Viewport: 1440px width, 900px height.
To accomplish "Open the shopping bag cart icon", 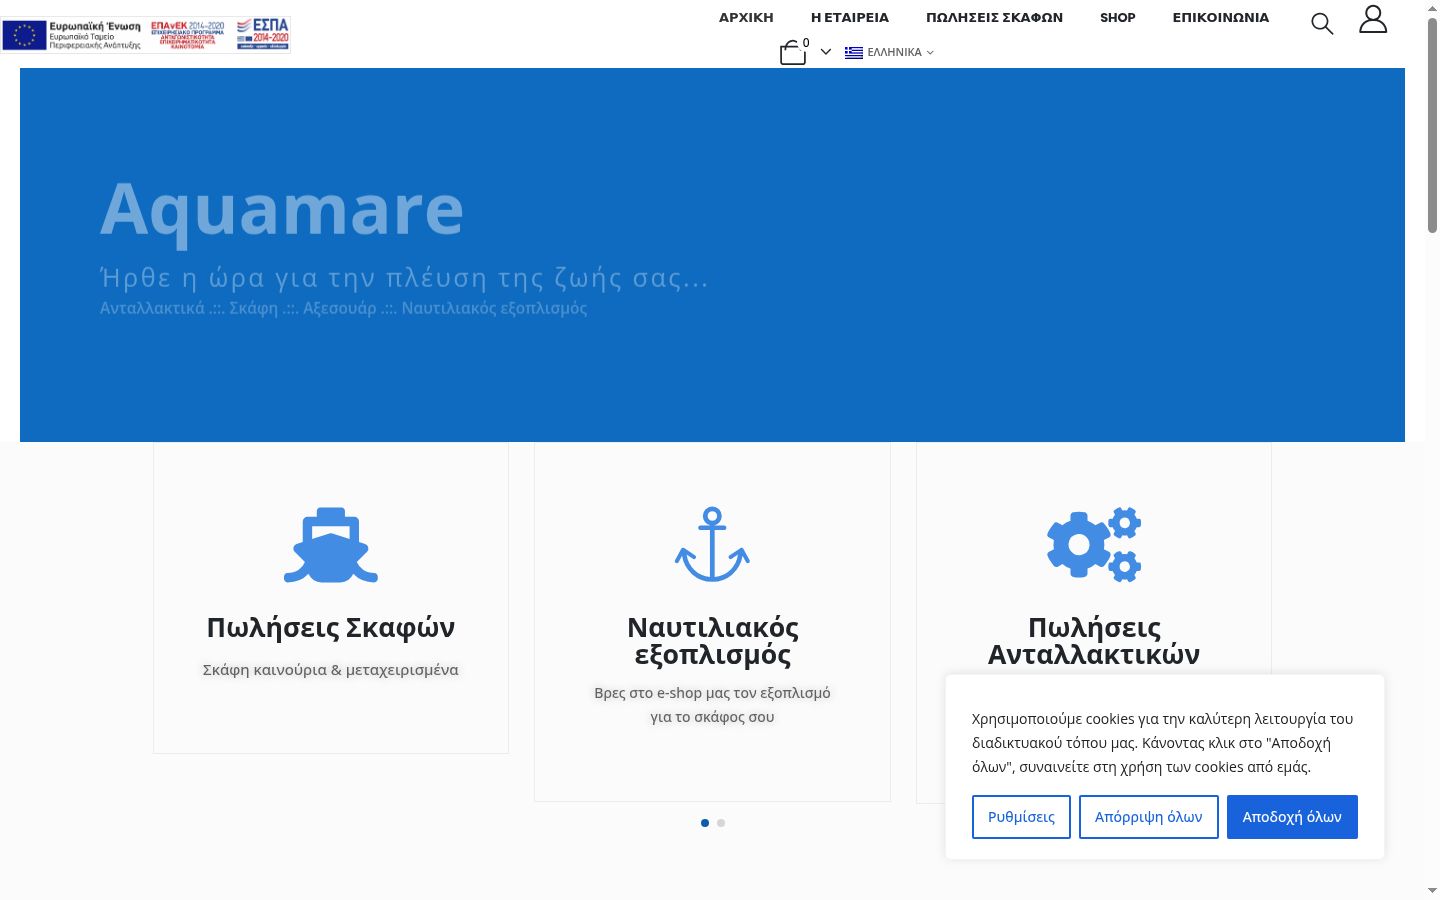I will coord(793,52).
